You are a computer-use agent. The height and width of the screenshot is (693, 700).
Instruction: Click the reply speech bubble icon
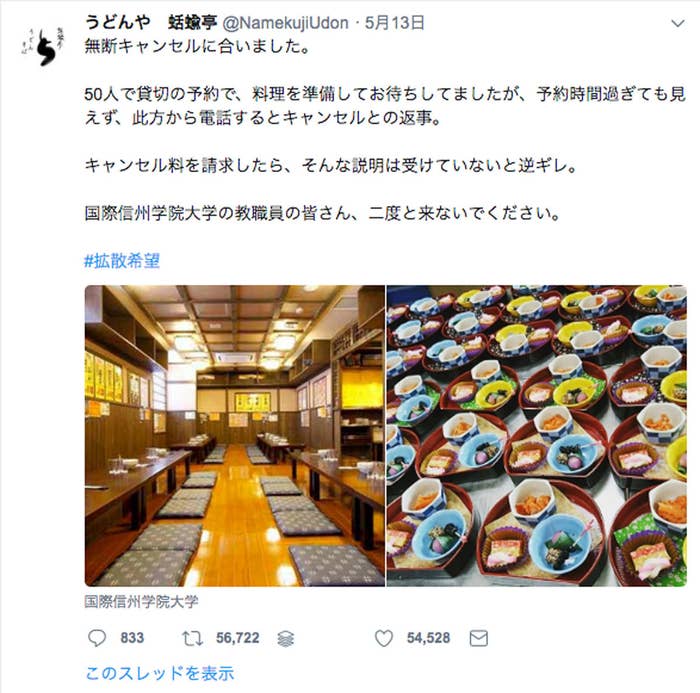(x=97, y=638)
